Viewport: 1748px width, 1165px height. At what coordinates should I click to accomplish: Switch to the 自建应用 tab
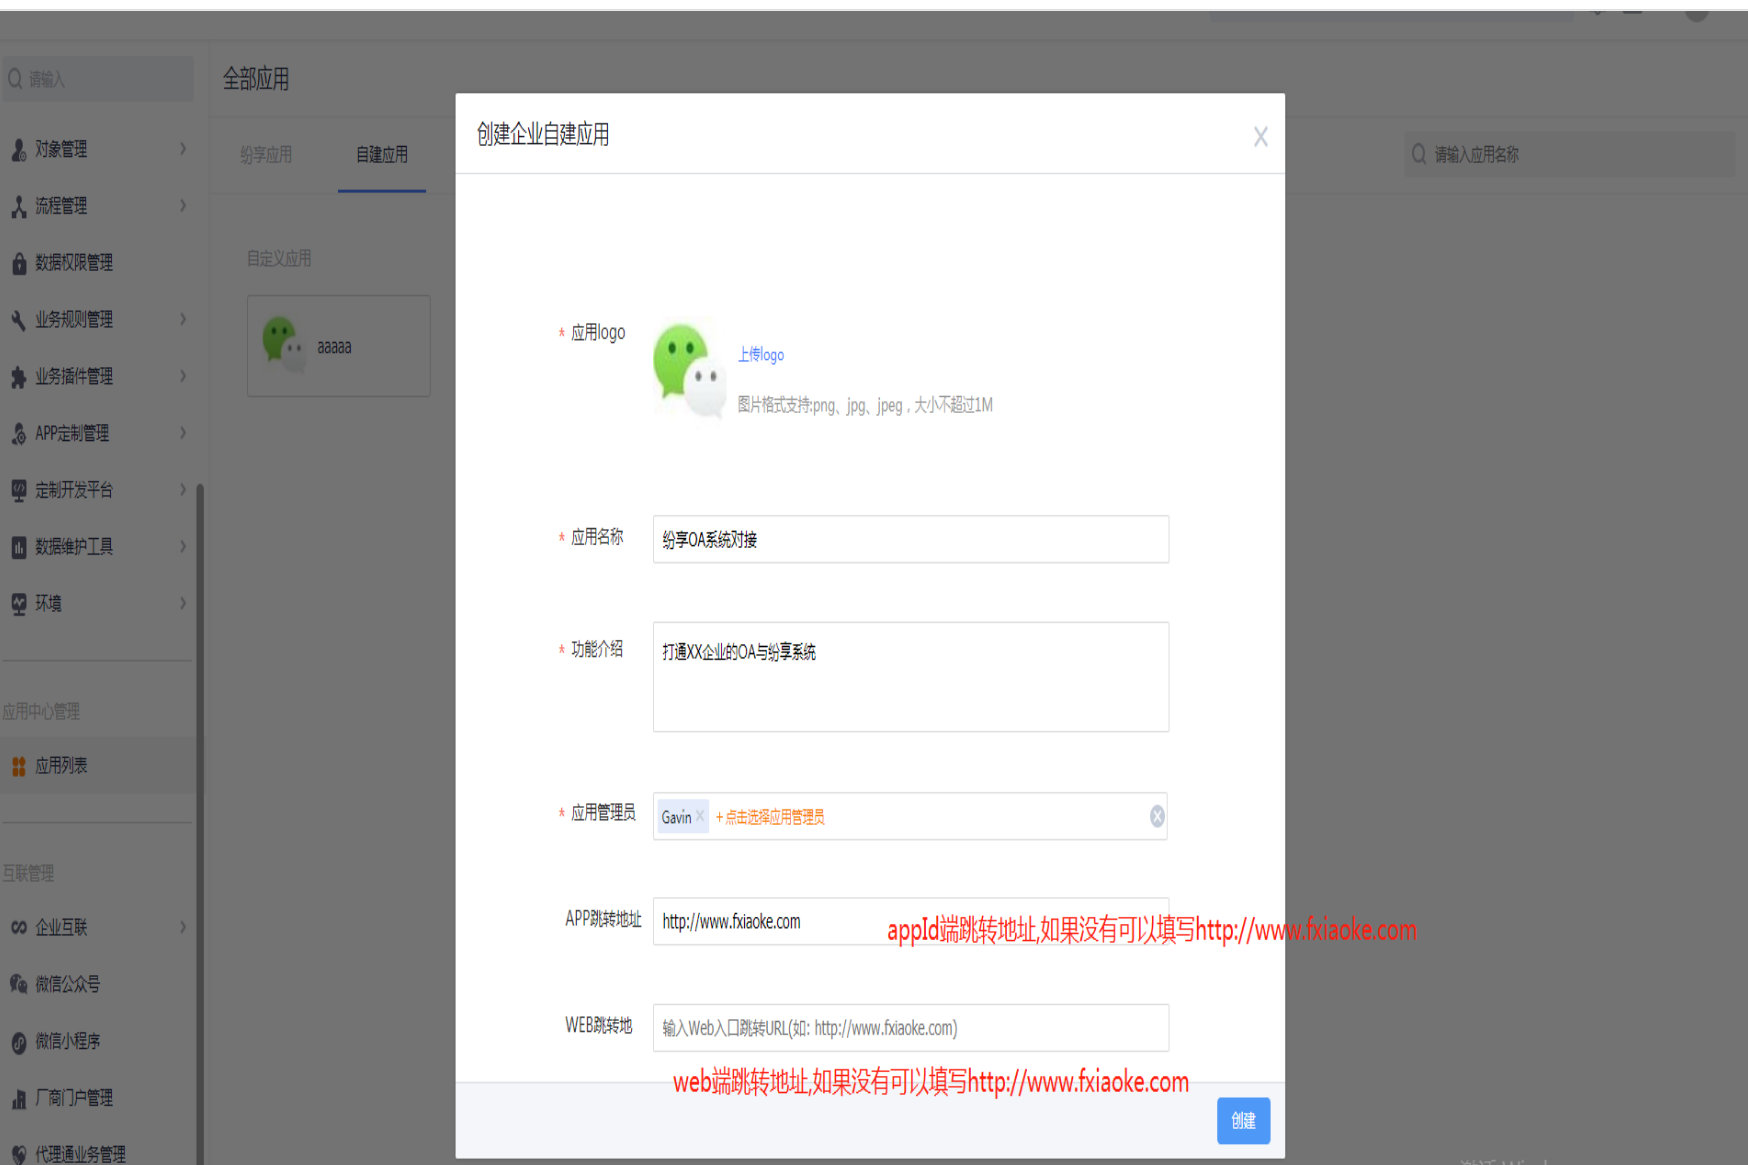coord(382,155)
